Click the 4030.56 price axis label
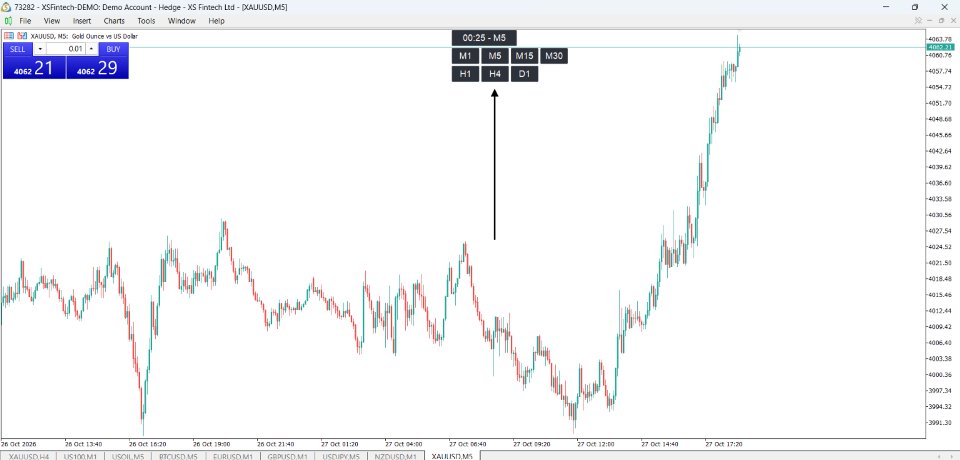 click(940, 215)
